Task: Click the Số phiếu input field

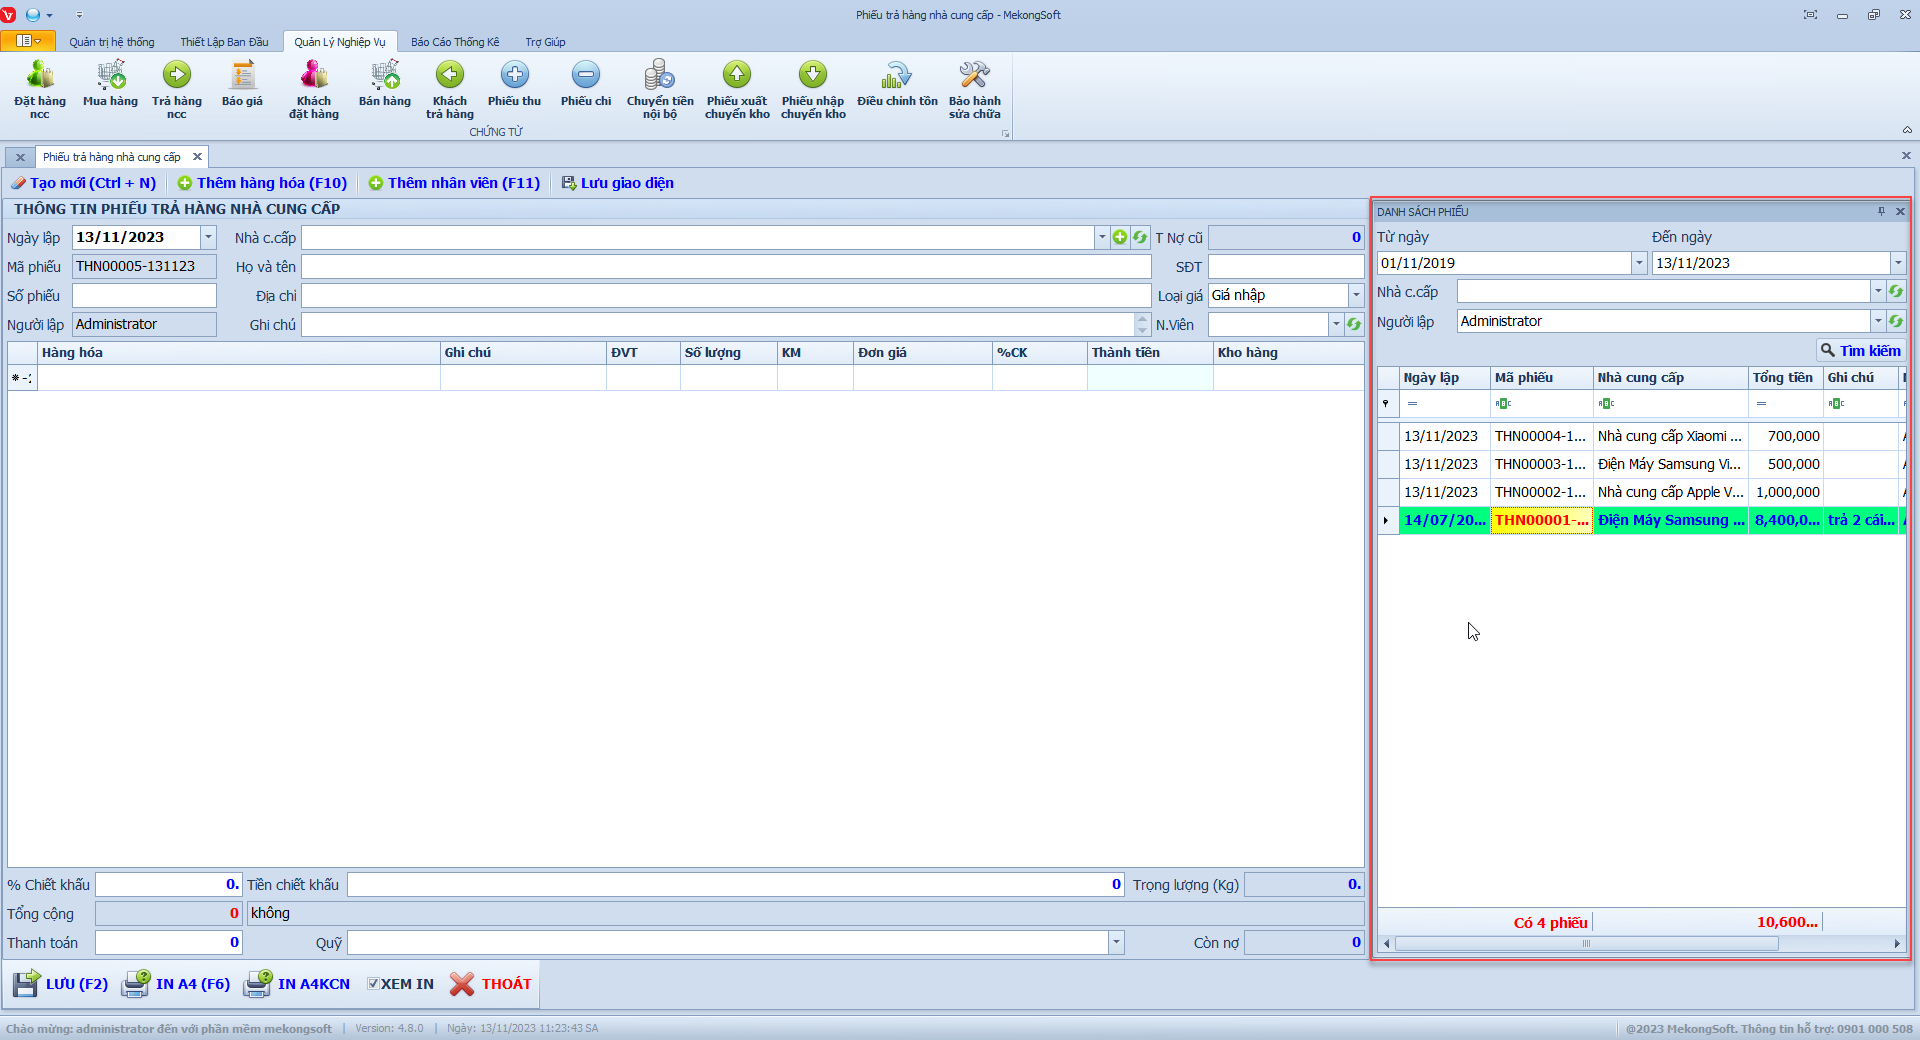Action: coord(144,296)
